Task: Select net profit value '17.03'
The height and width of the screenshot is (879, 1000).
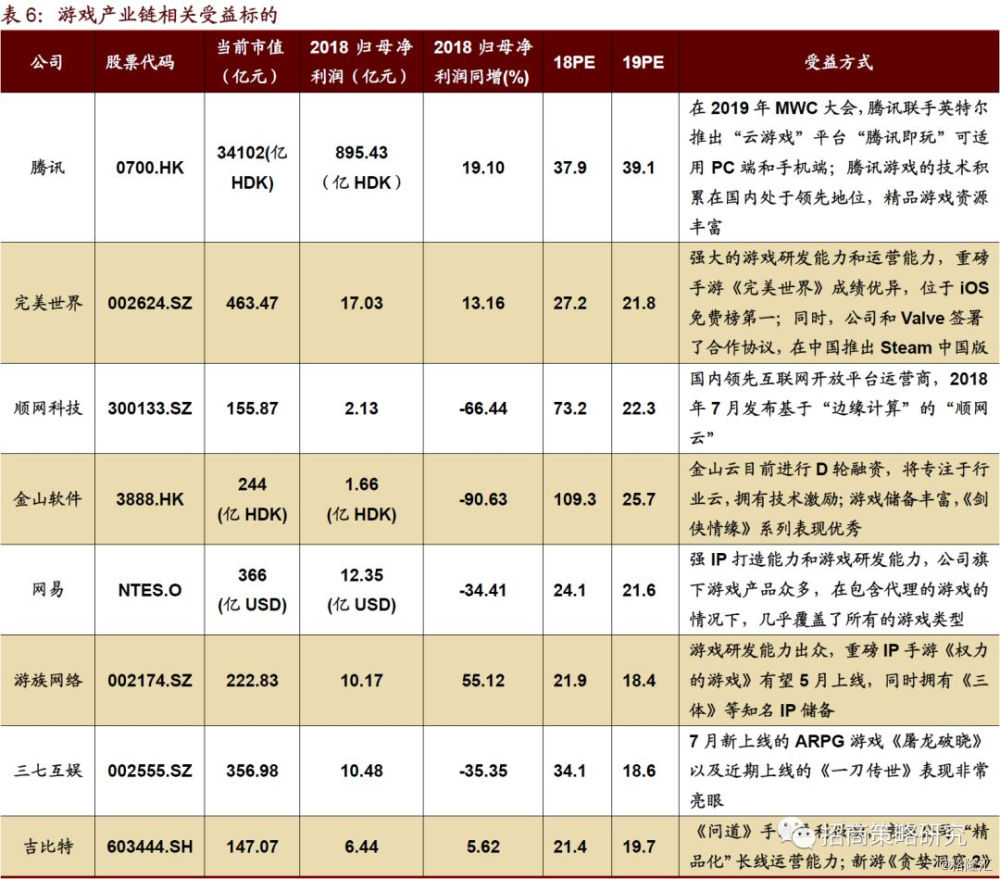Action: coord(362,303)
